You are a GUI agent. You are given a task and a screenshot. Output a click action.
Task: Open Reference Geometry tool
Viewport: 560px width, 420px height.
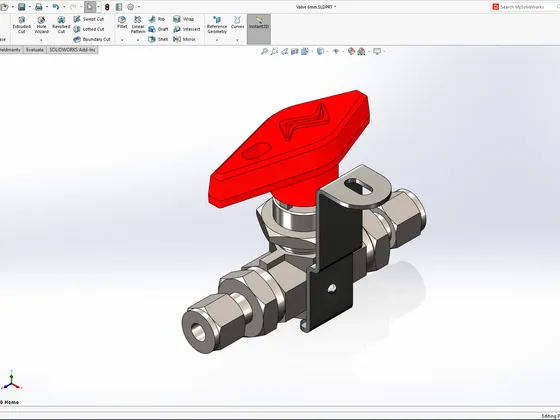coord(217,25)
